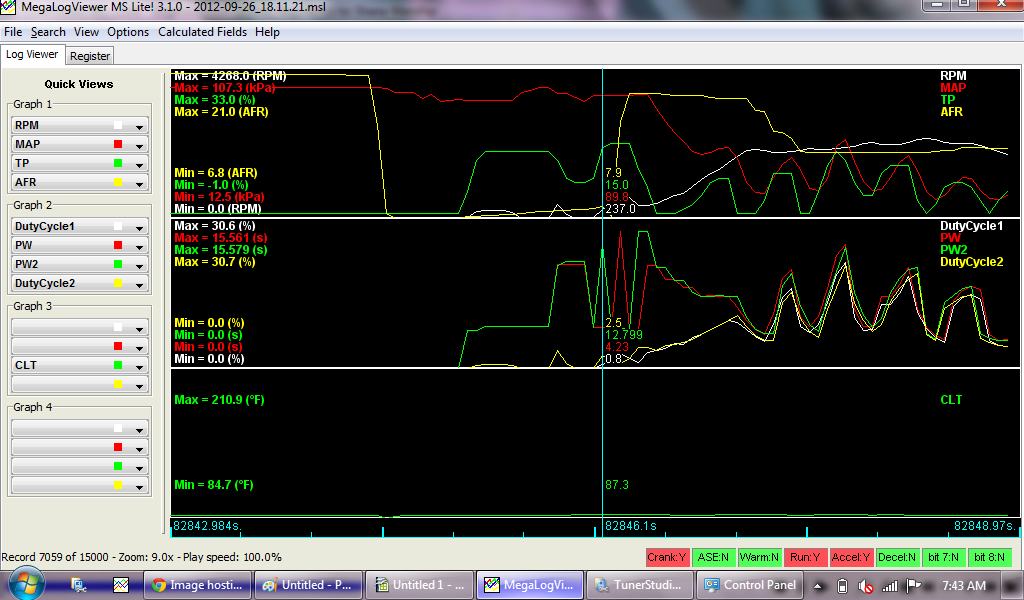Open the Calculated Fields menu
Screen dimensions: 1024x600
(x=202, y=32)
